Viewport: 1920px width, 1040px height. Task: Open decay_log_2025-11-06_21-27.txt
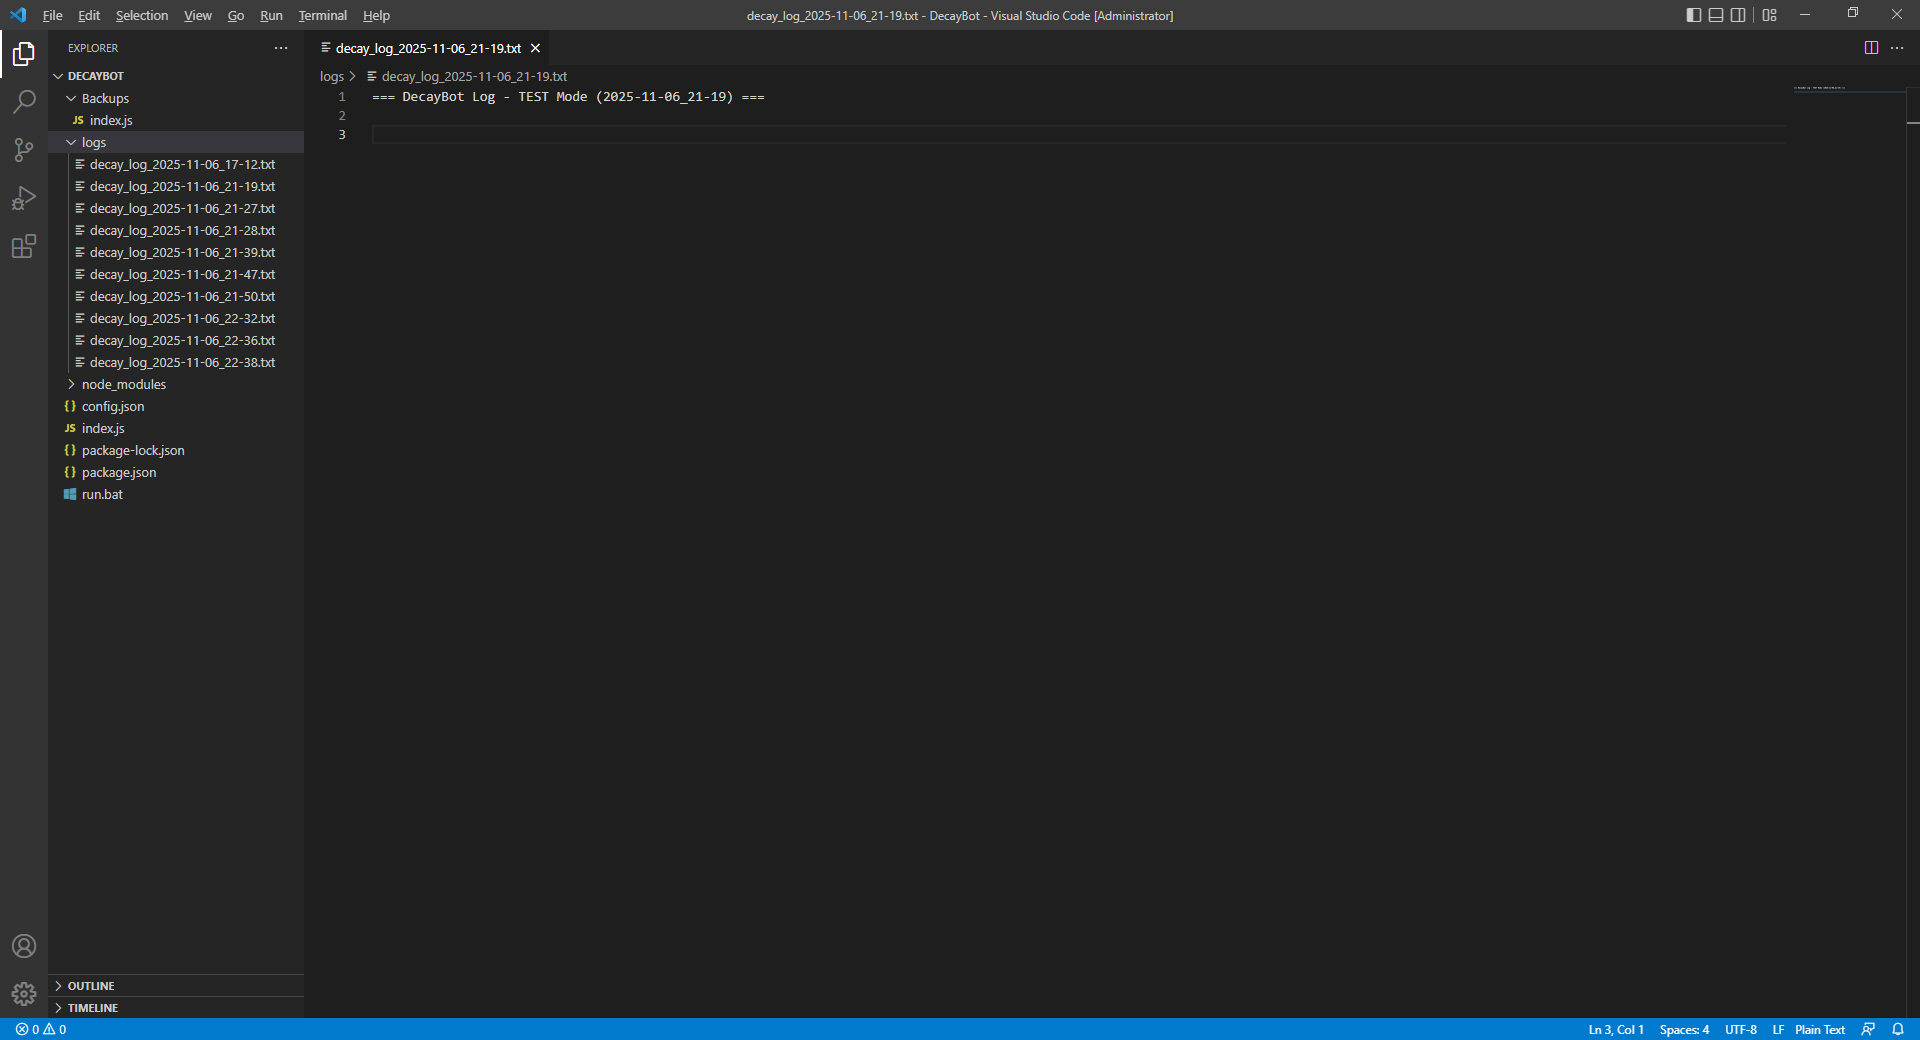pyautogui.click(x=176, y=208)
